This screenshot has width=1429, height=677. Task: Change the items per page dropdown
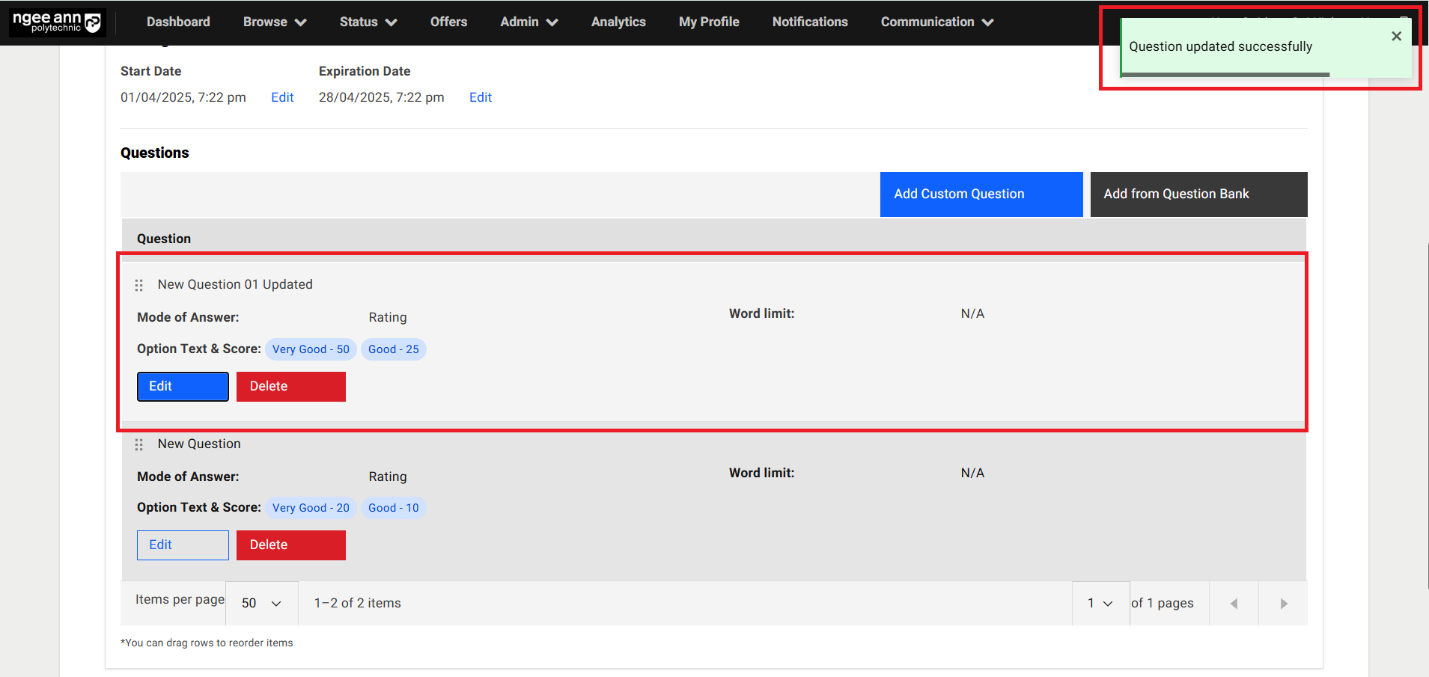[261, 603]
